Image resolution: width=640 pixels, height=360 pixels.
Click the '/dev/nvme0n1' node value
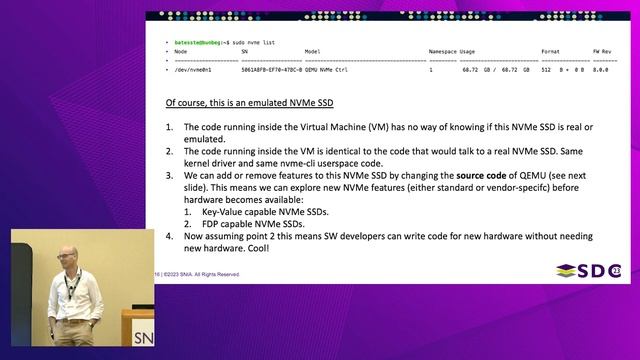click(193, 70)
